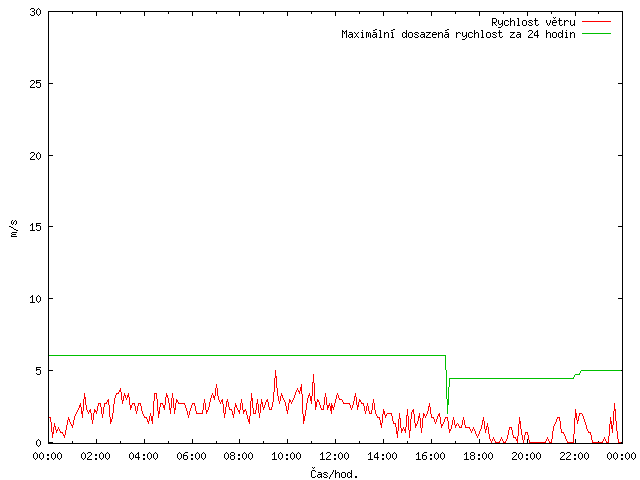Click the y-axis value 25
Viewport: 640px width, 480px height.
point(36,84)
